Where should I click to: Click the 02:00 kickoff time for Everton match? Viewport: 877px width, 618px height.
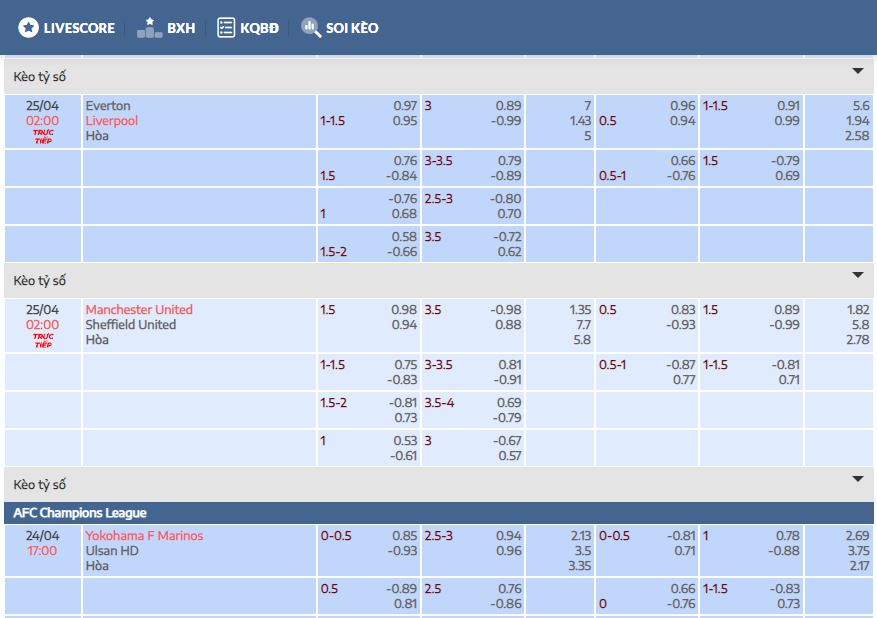[x=43, y=121]
